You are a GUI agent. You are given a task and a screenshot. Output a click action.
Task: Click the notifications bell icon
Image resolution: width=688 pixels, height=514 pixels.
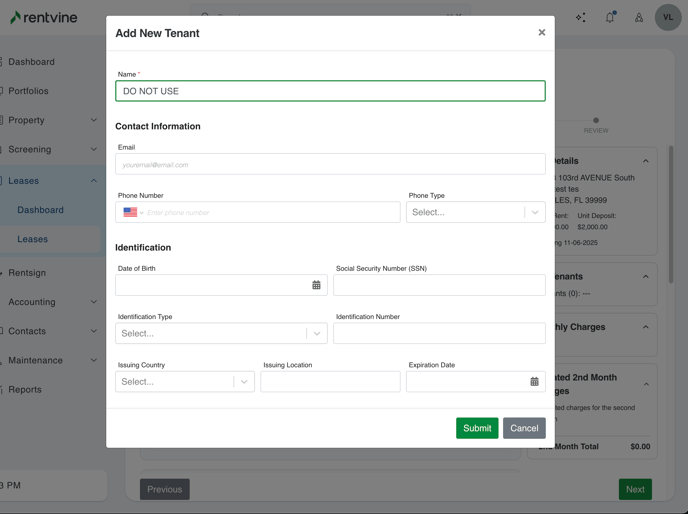pyautogui.click(x=610, y=17)
